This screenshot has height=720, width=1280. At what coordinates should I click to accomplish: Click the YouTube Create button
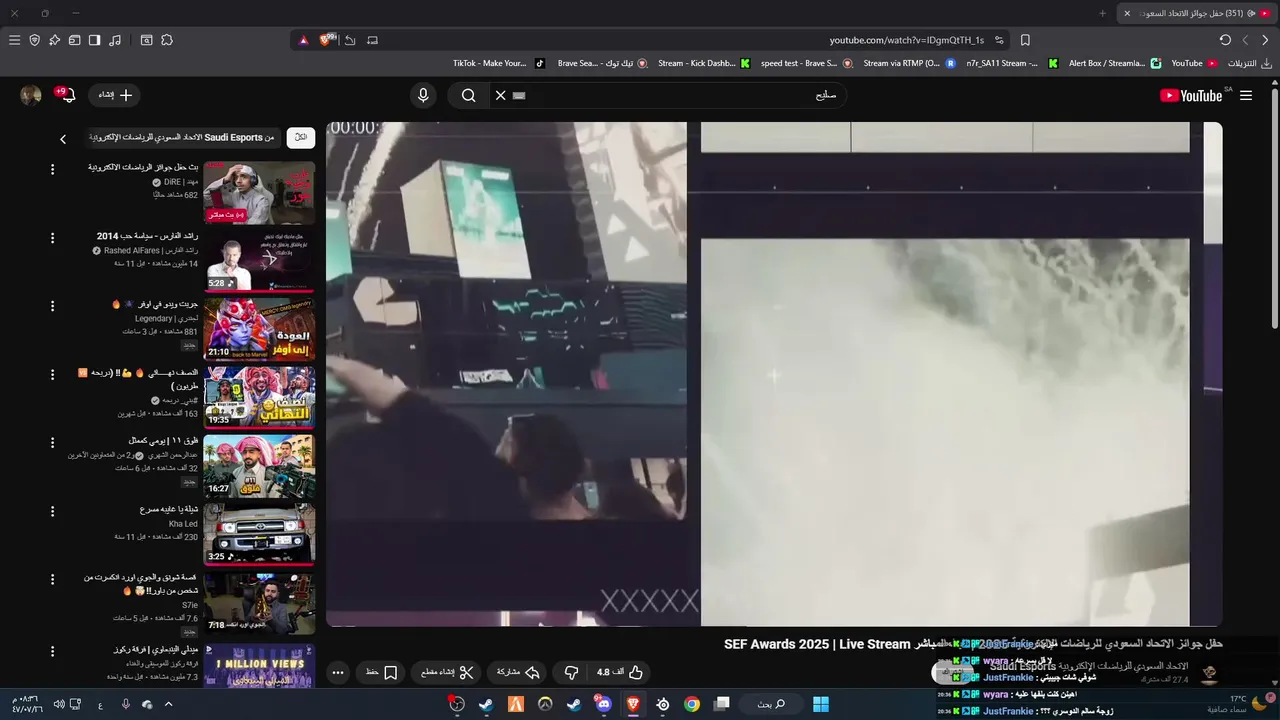(115, 95)
